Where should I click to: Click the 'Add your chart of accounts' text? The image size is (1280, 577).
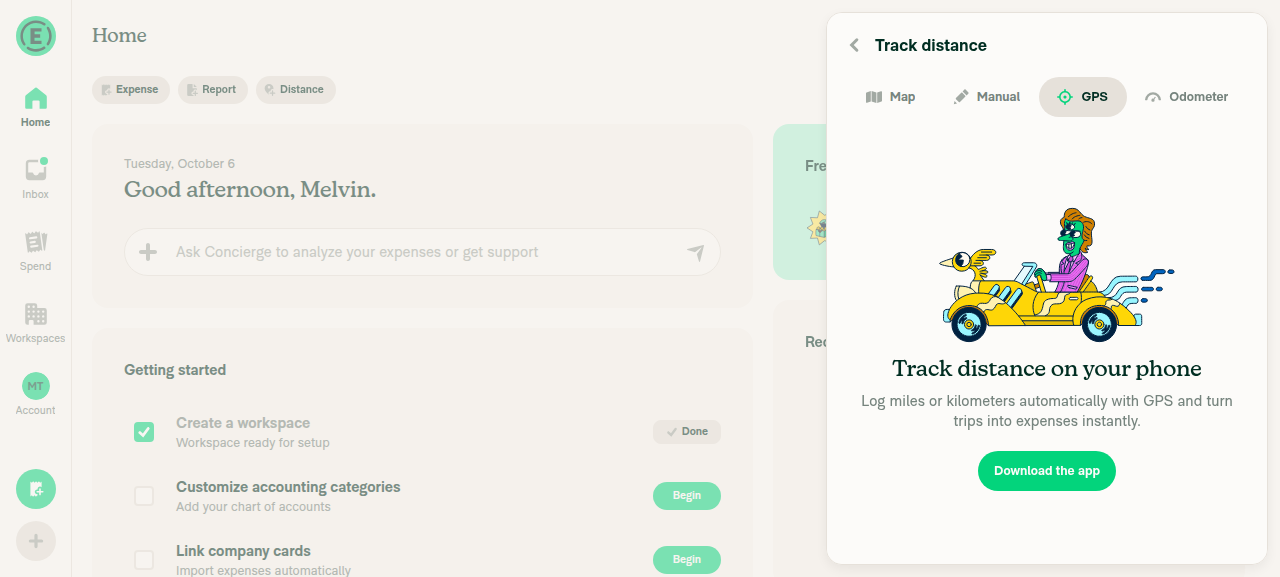point(253,507)
